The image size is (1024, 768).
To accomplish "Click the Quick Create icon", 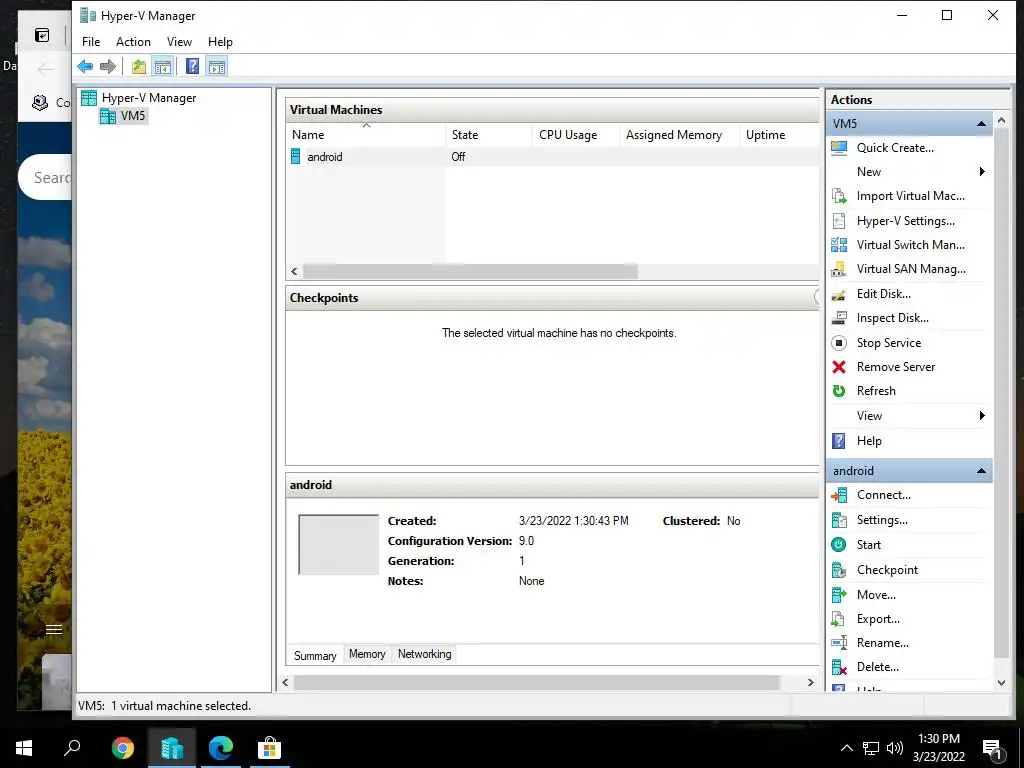I will point(839,148).
